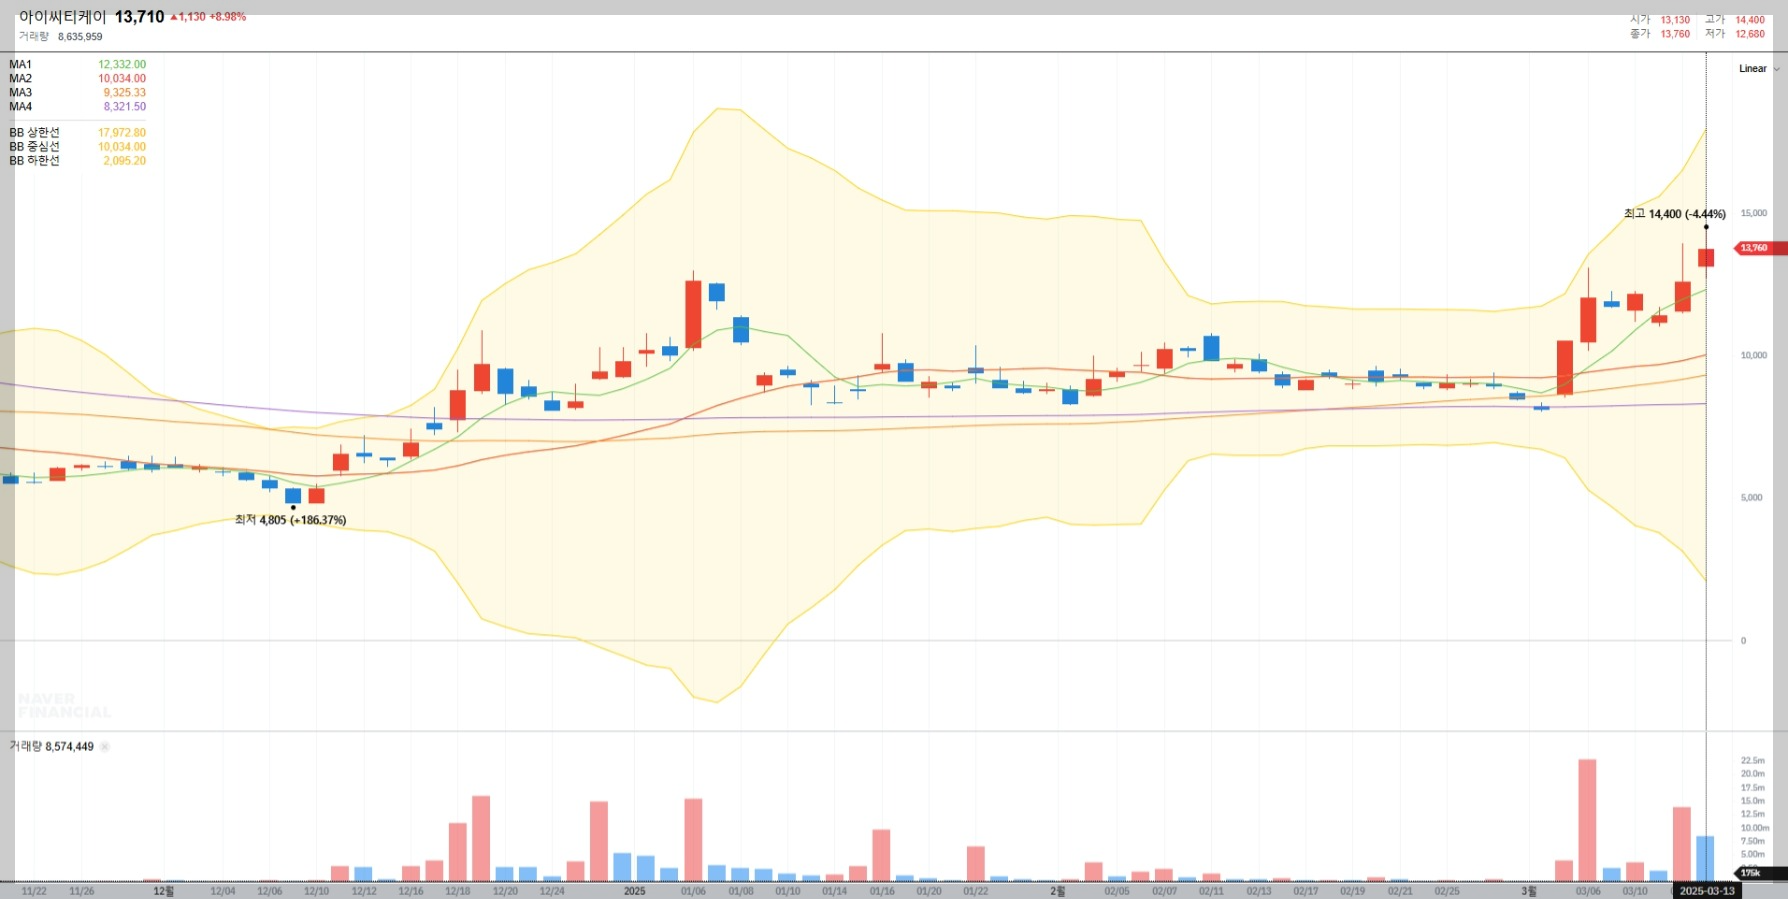Click the 11/22 date on time axis
This screenshot has height=899, width=1788.
34,891
